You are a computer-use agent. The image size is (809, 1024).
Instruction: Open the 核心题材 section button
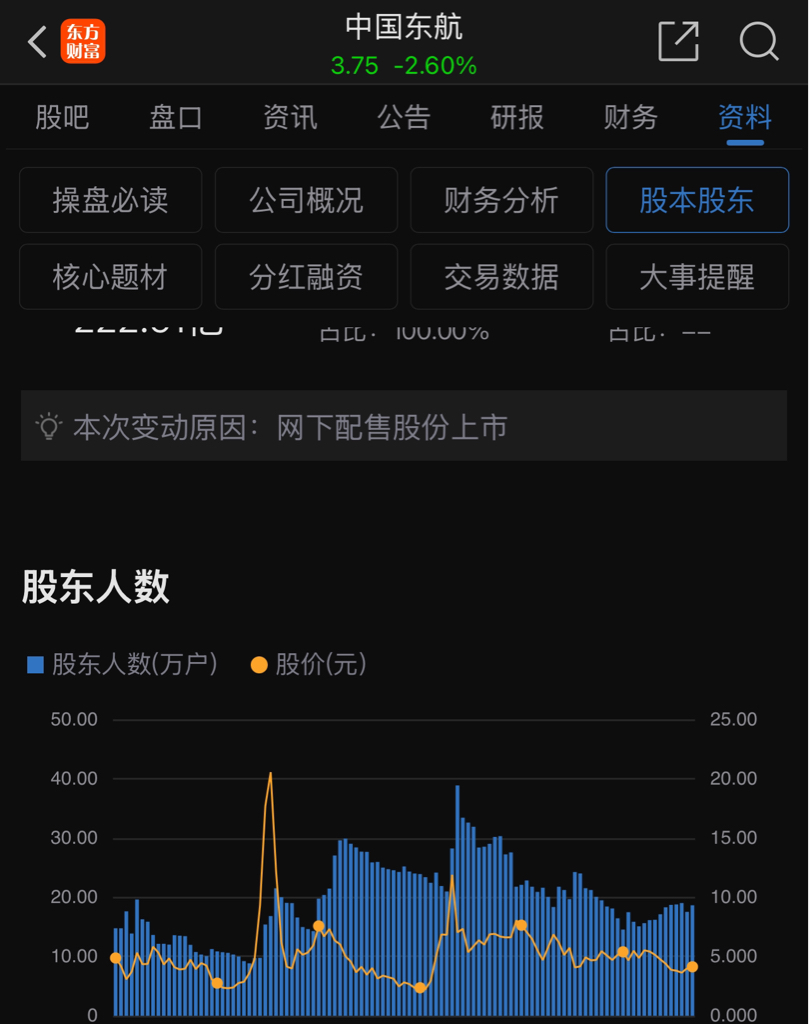(110, 277)
